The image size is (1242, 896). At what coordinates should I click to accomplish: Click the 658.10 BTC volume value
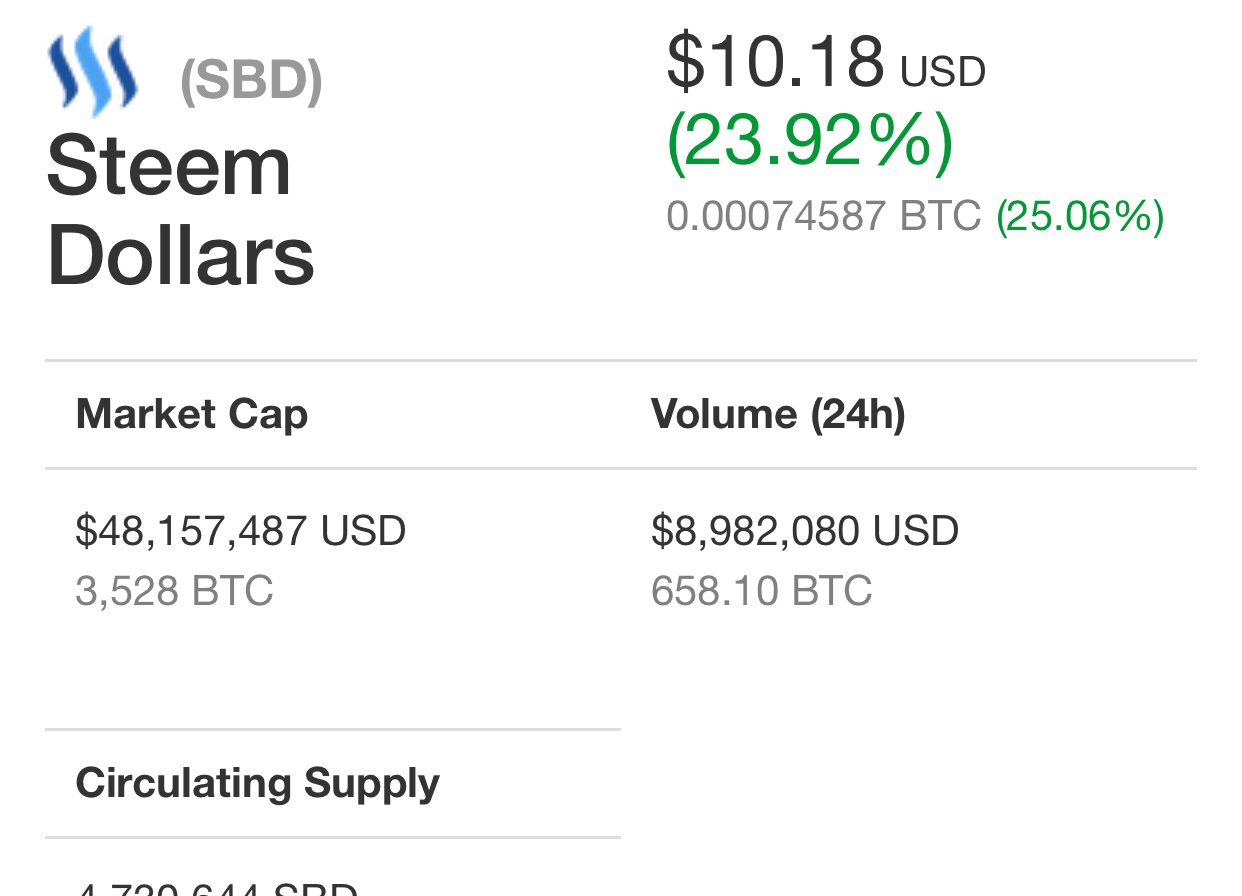click(x=762, y=591)
